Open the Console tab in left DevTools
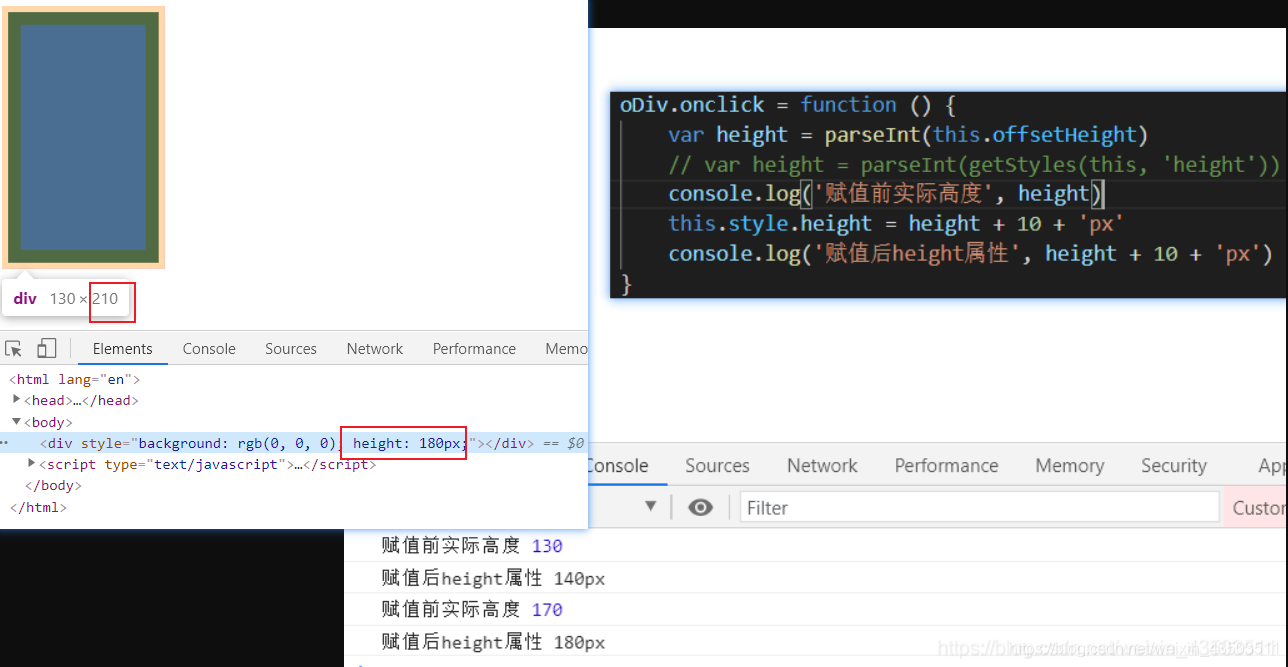This screenshot has width=1288, height=667. (209, 349)
